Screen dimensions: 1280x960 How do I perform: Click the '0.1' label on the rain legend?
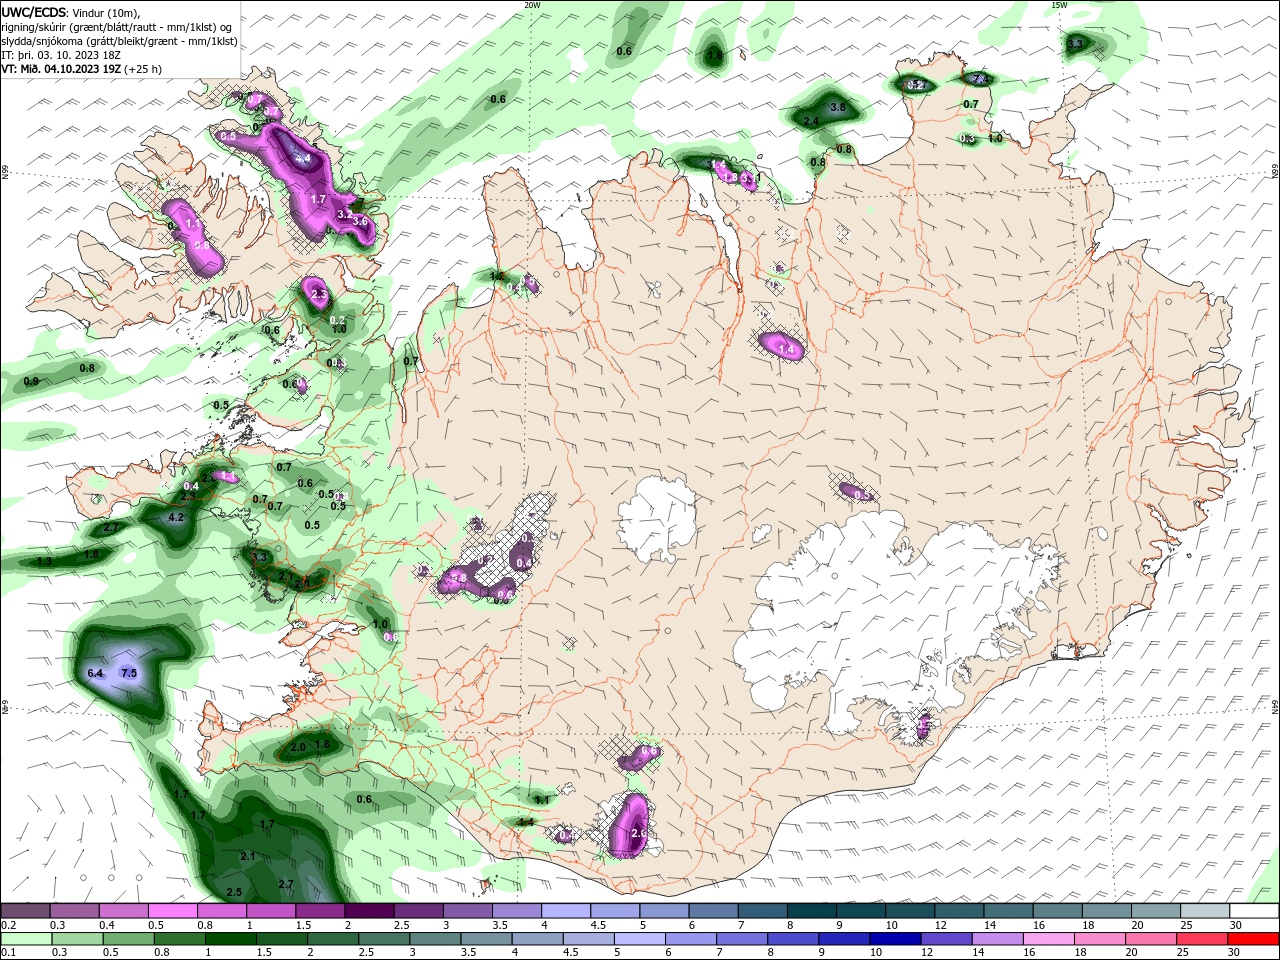9,953
